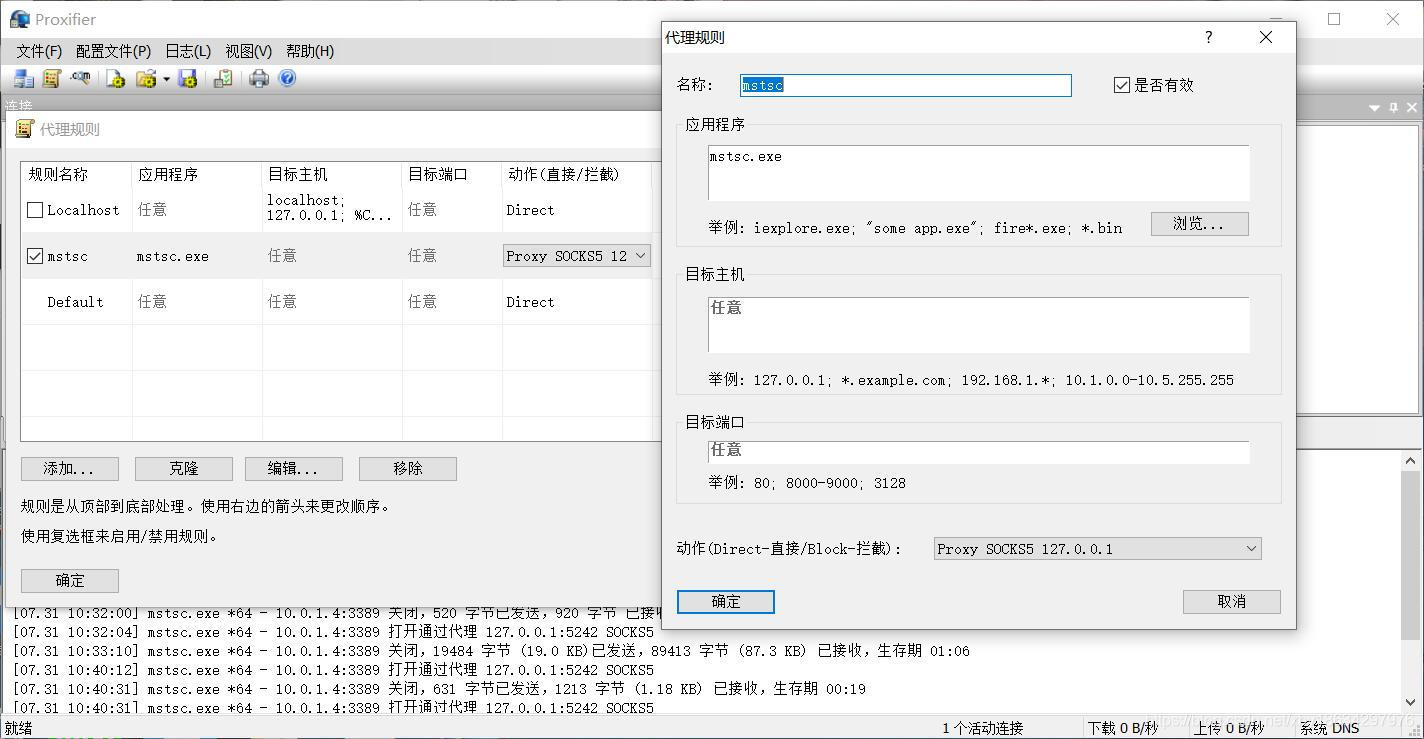Click log entry at 10:40:12
The width and height of the screenshot is (1424, 739).
333,670
